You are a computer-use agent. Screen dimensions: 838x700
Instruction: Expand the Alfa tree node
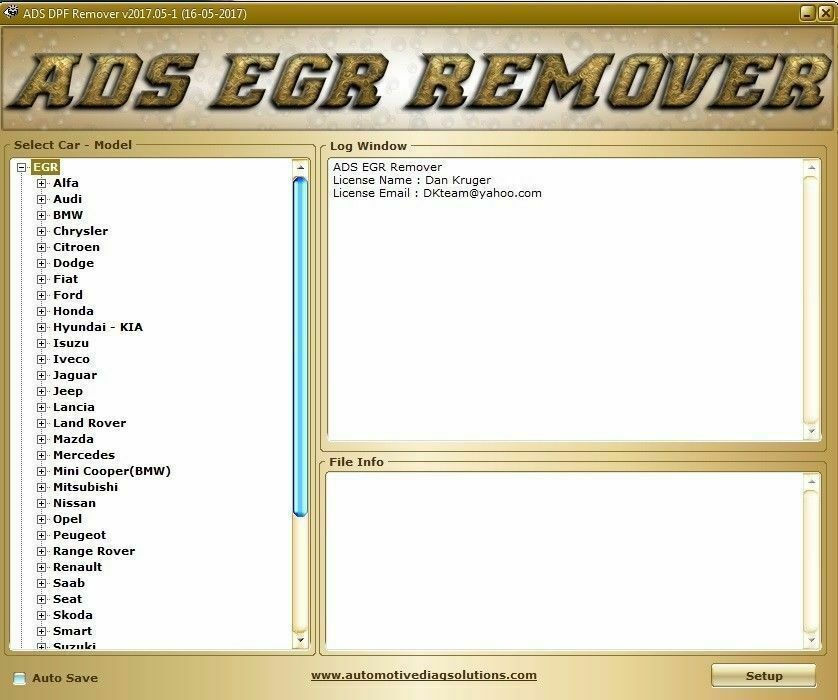pos(42,183)
